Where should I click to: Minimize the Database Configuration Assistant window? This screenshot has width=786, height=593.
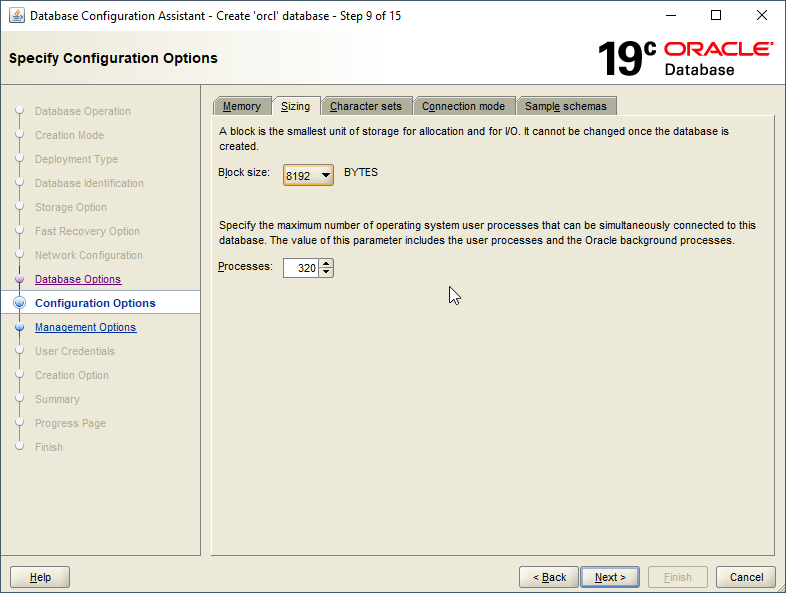point(671,16)
